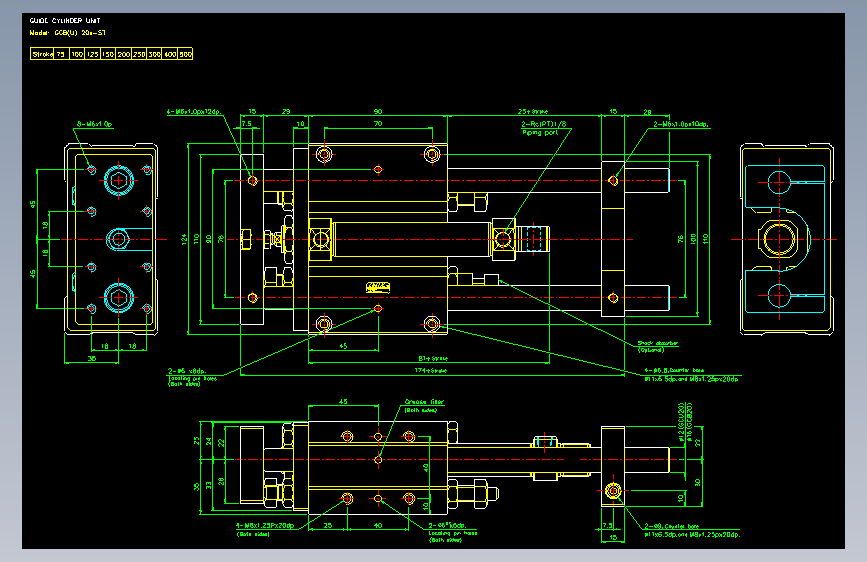Image resolution: width=867 pixels, height=562 pixels.
Task: Click the 81+Stroke dimension text
Action: [x=433, y=358]
